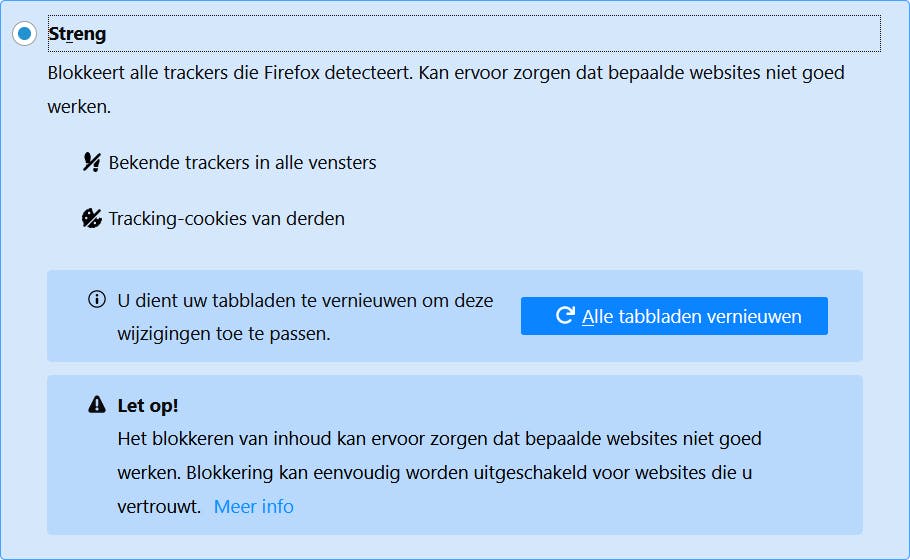Click the bold Streng label
Image resolution: width=910 pixels, height=560 pixels.
coord(77,34)
